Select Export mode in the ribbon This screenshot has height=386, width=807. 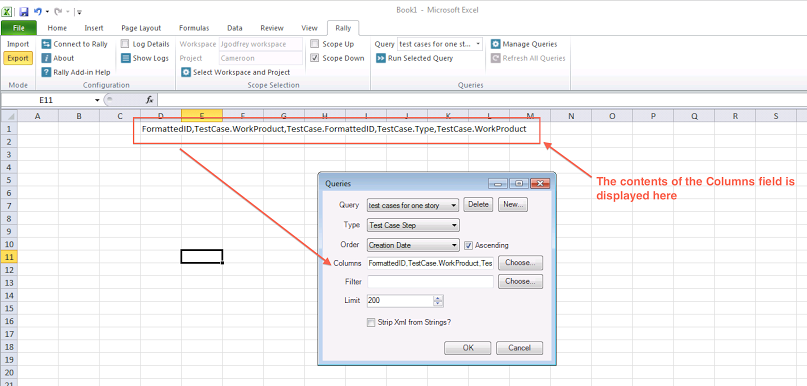(x=18, y=58)
